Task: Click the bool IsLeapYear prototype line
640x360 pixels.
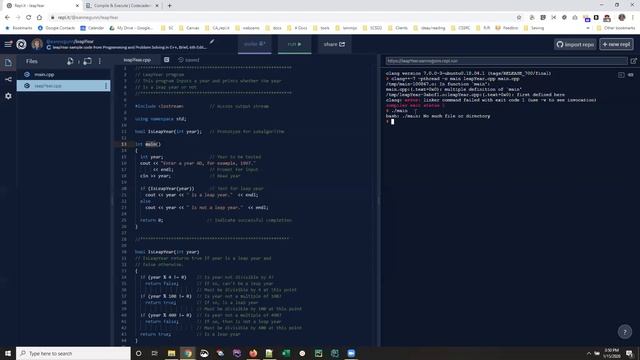Action: 168,131
